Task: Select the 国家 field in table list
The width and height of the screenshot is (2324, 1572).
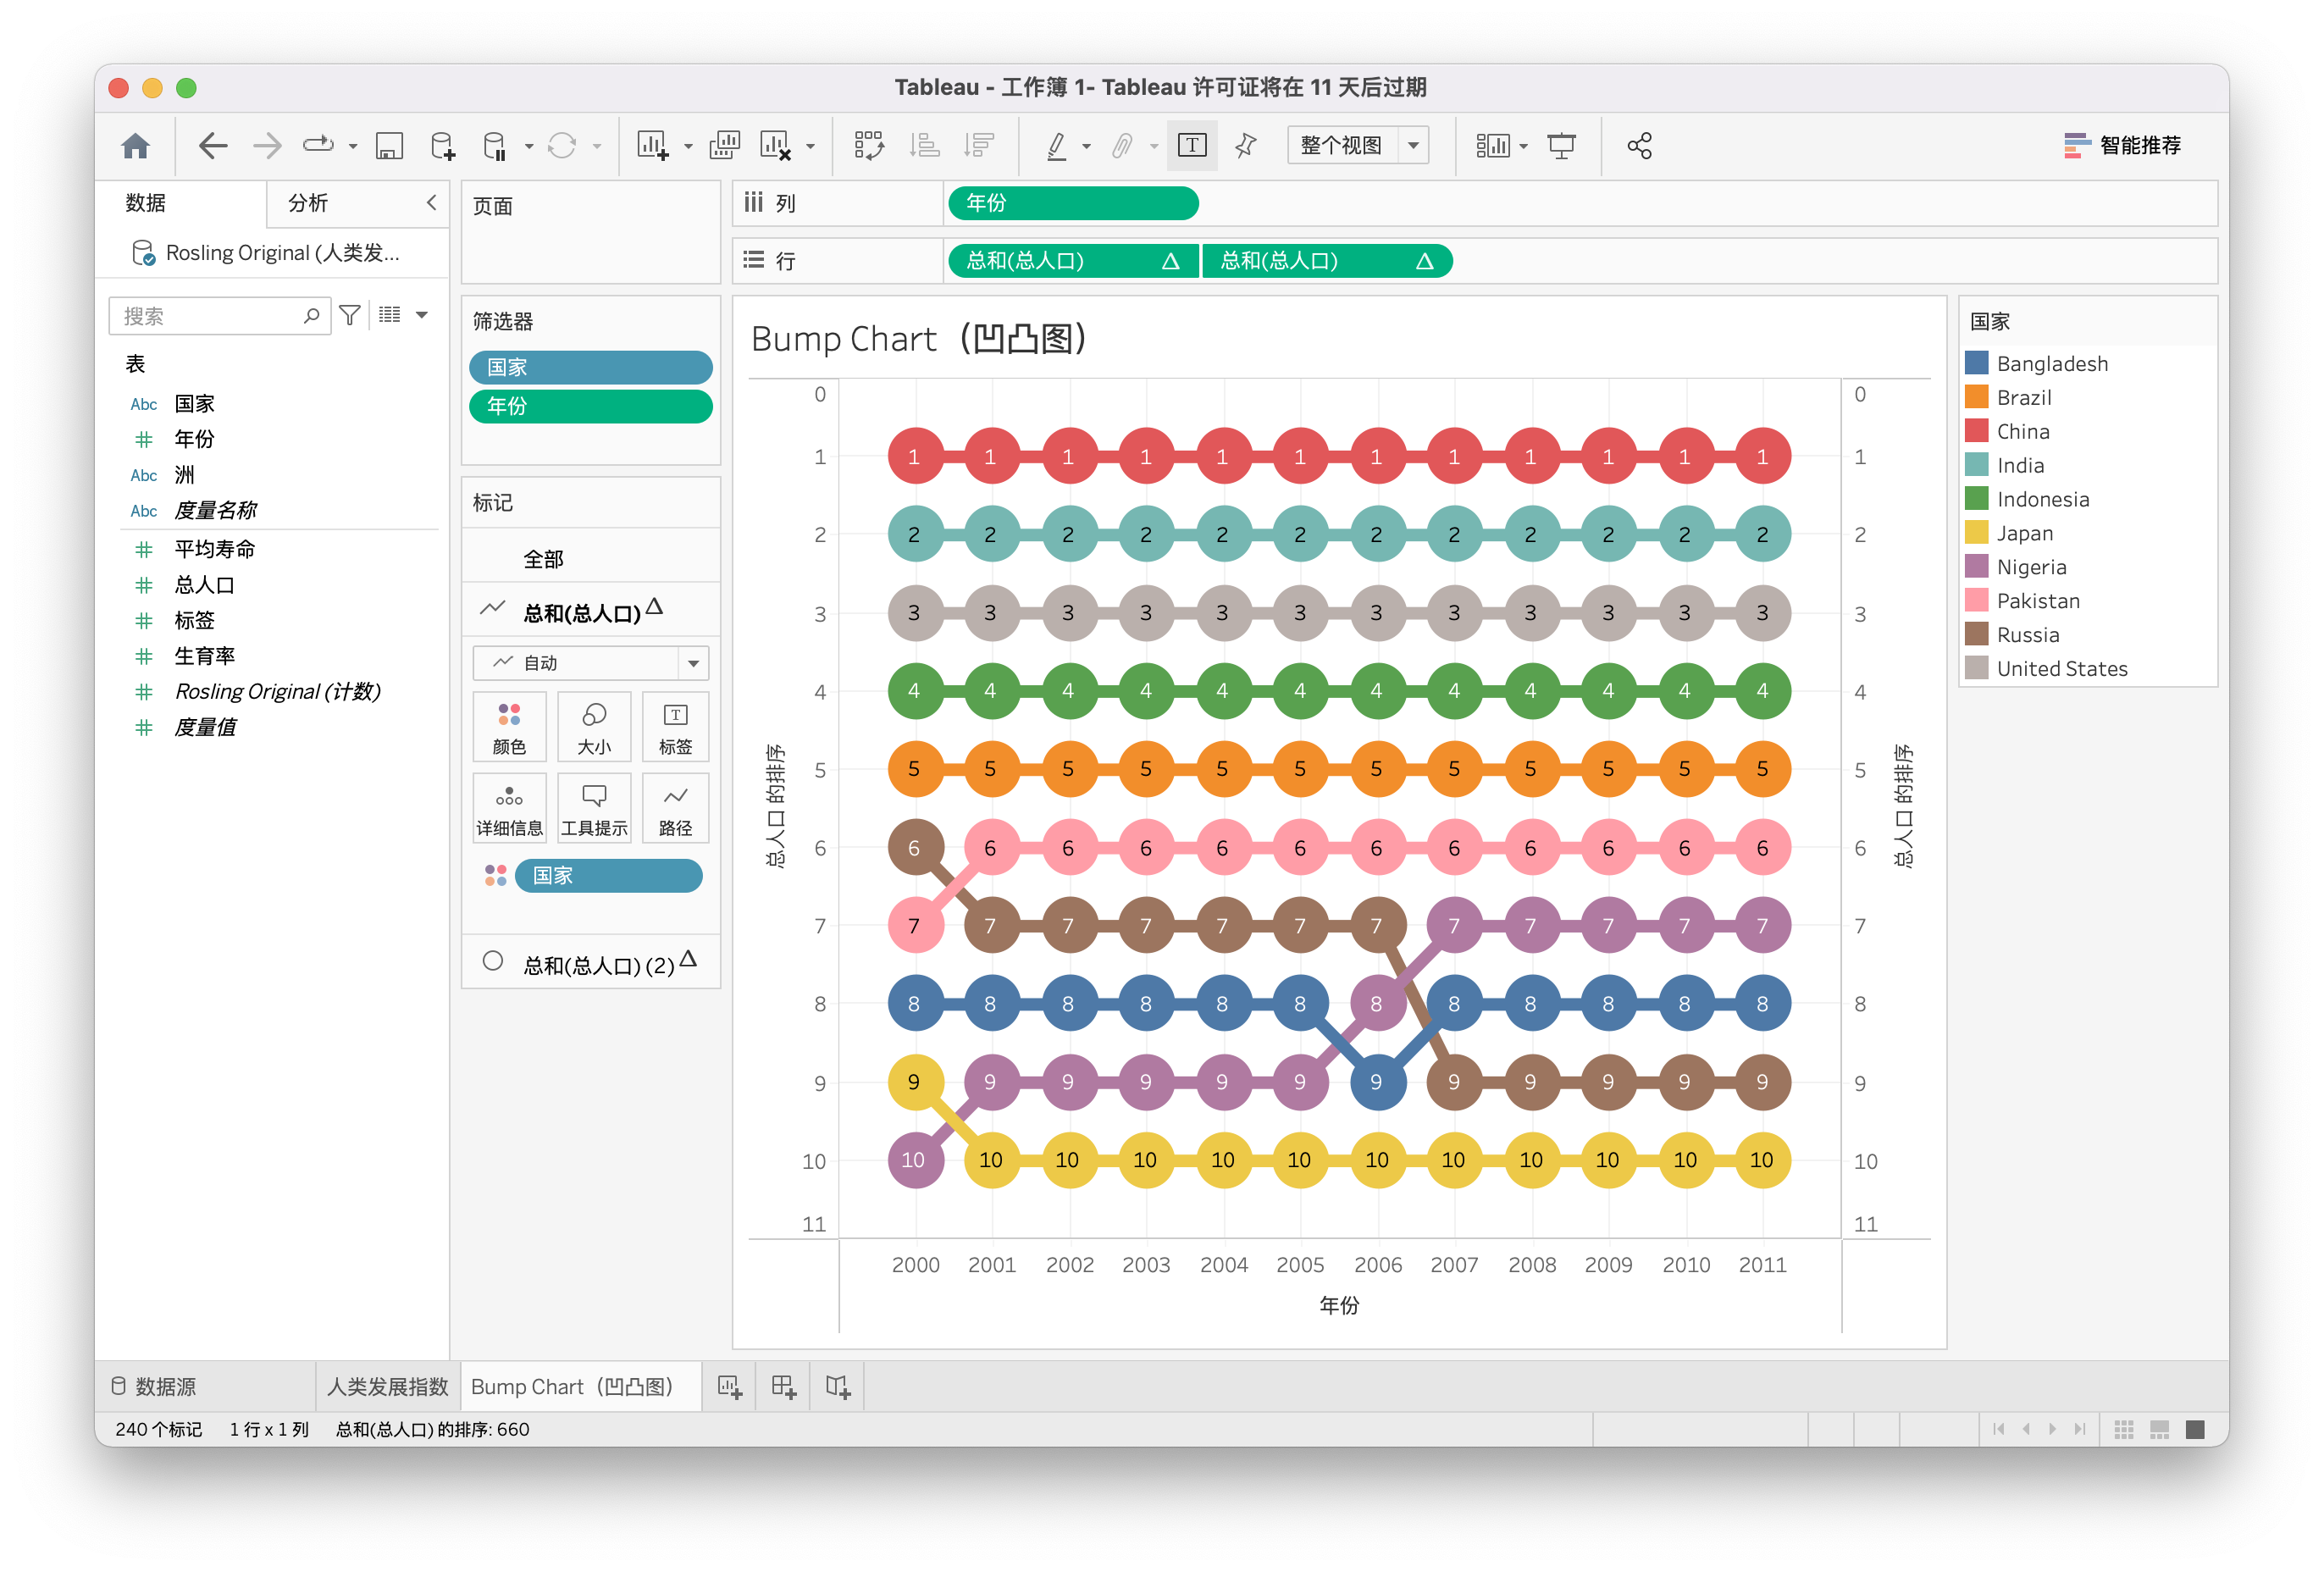Action: point(195,404)
